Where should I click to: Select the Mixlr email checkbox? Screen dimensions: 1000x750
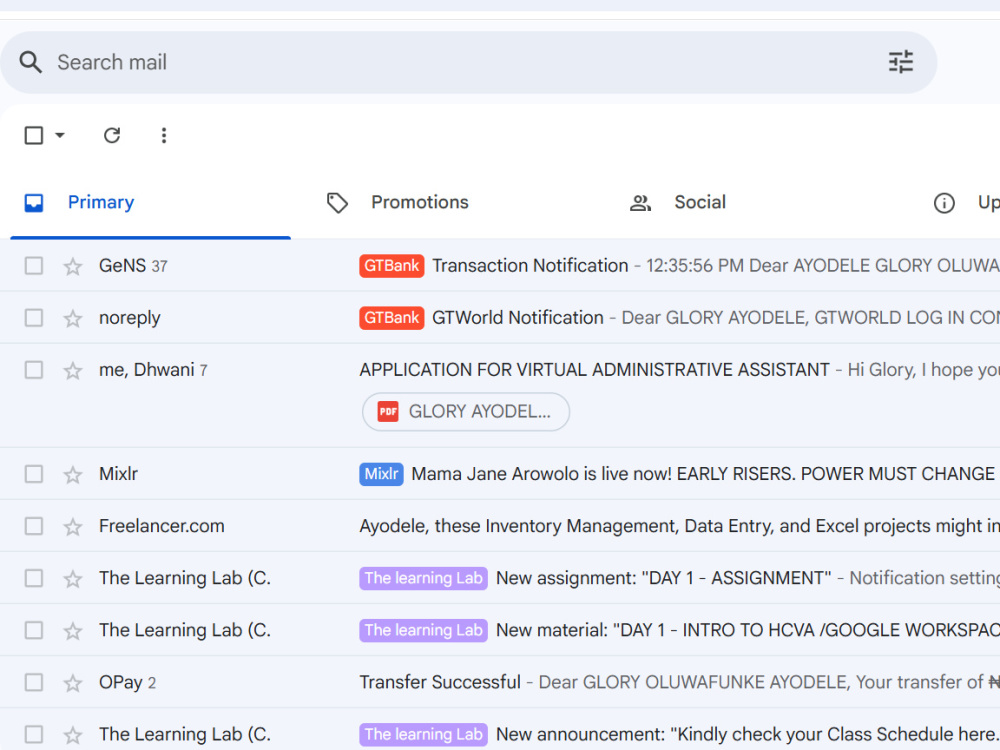tap(34, 474)
